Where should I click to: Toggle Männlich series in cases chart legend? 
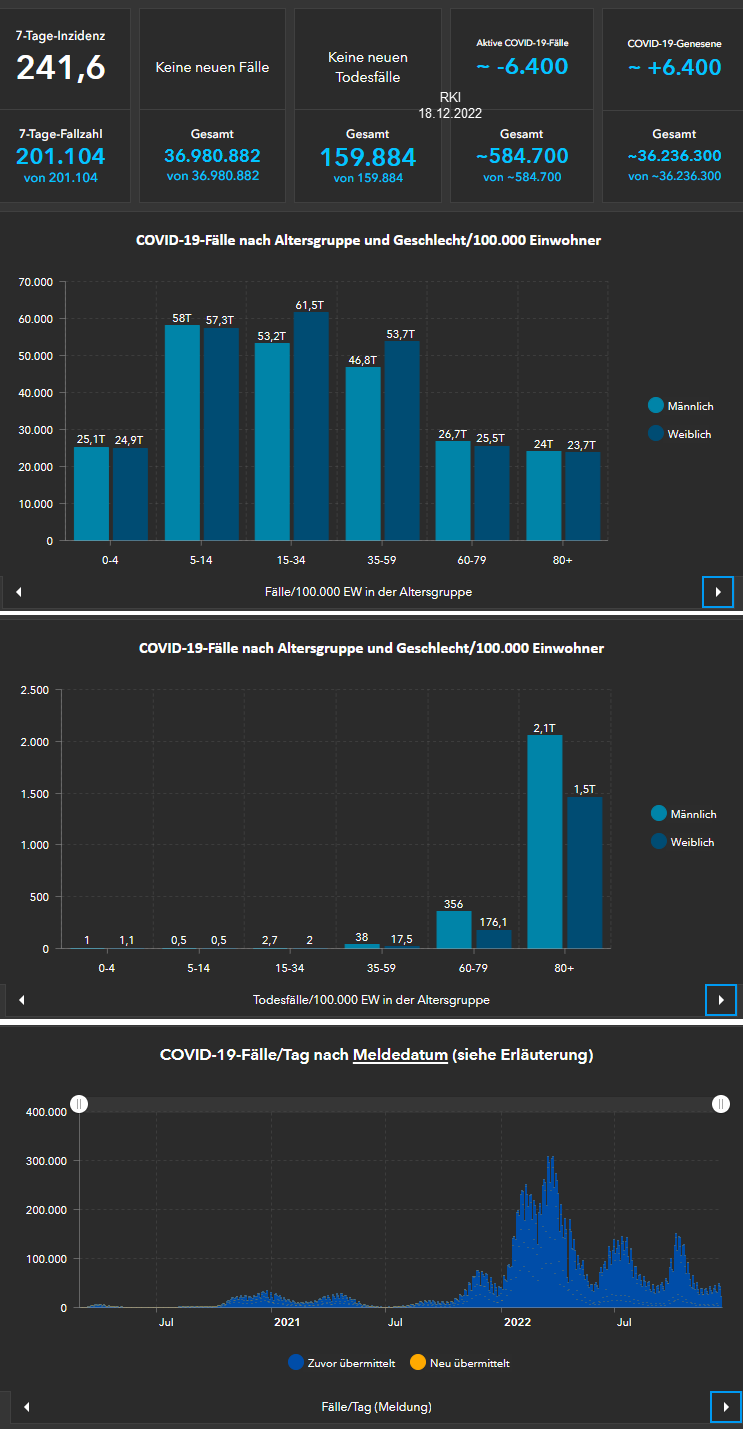[x=656, y=406]
